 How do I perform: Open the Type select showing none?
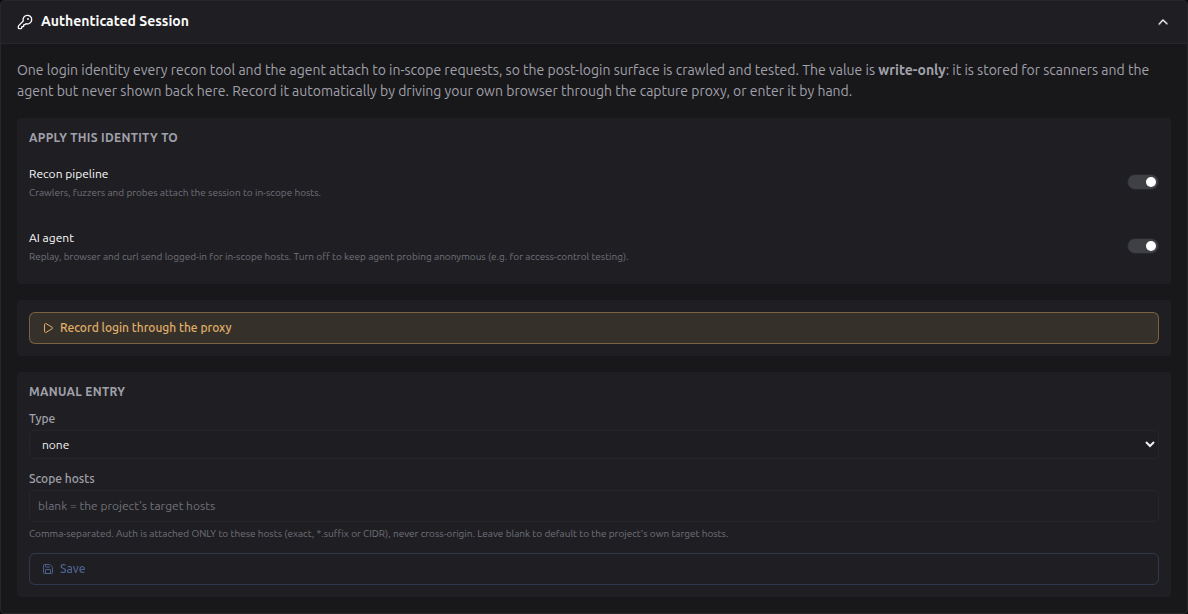click(593, 445)
